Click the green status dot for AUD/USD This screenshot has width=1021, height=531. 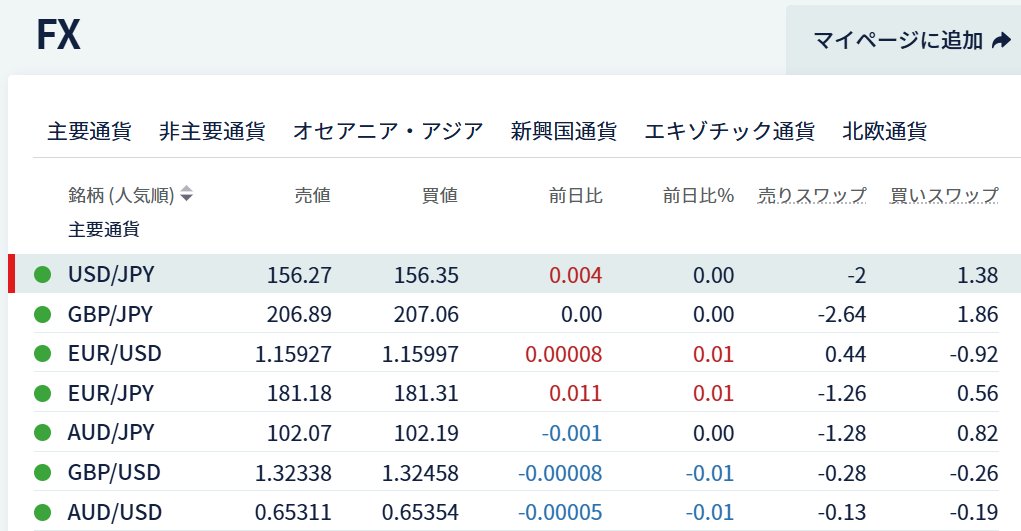click(42, 512)
